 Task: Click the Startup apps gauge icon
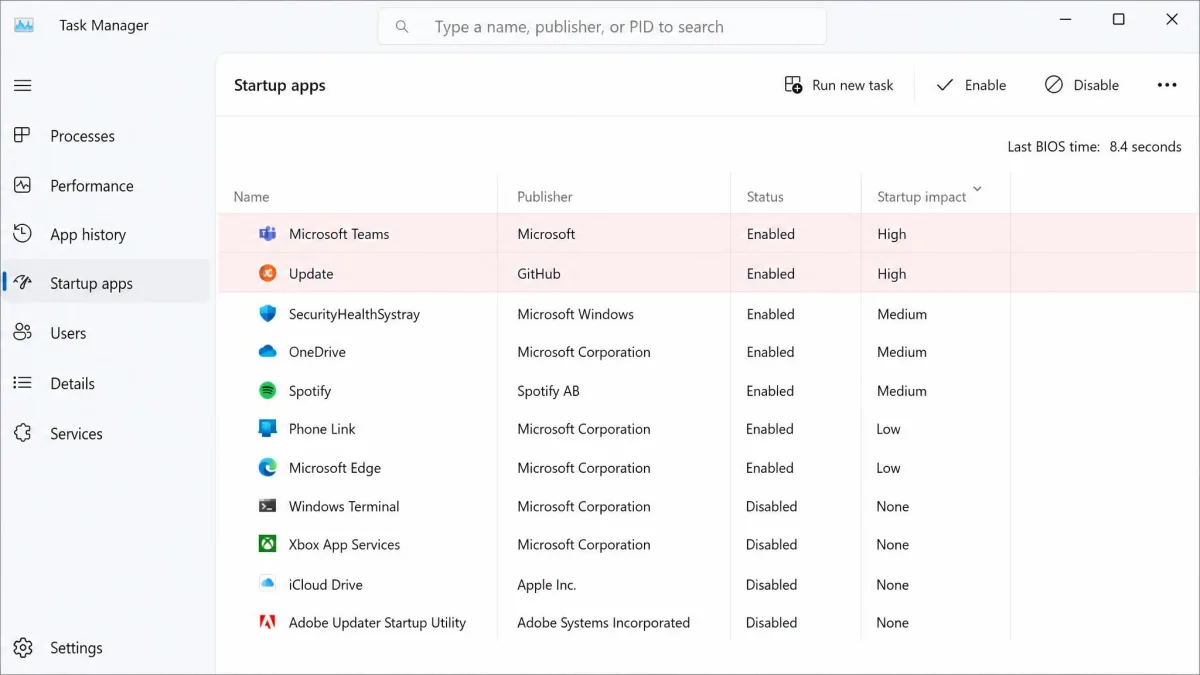(22, 283)
